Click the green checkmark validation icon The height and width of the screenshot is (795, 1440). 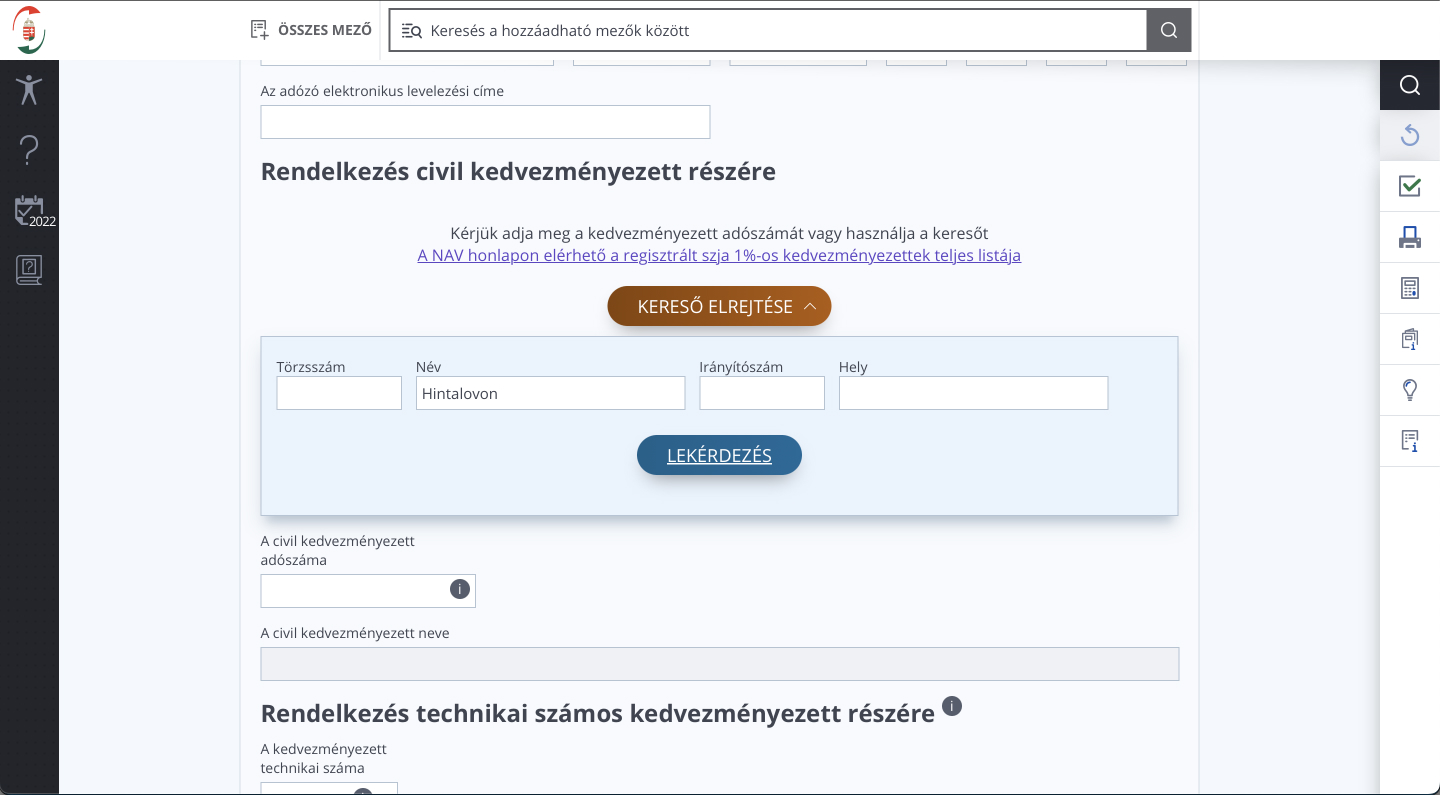(1409, 186)
